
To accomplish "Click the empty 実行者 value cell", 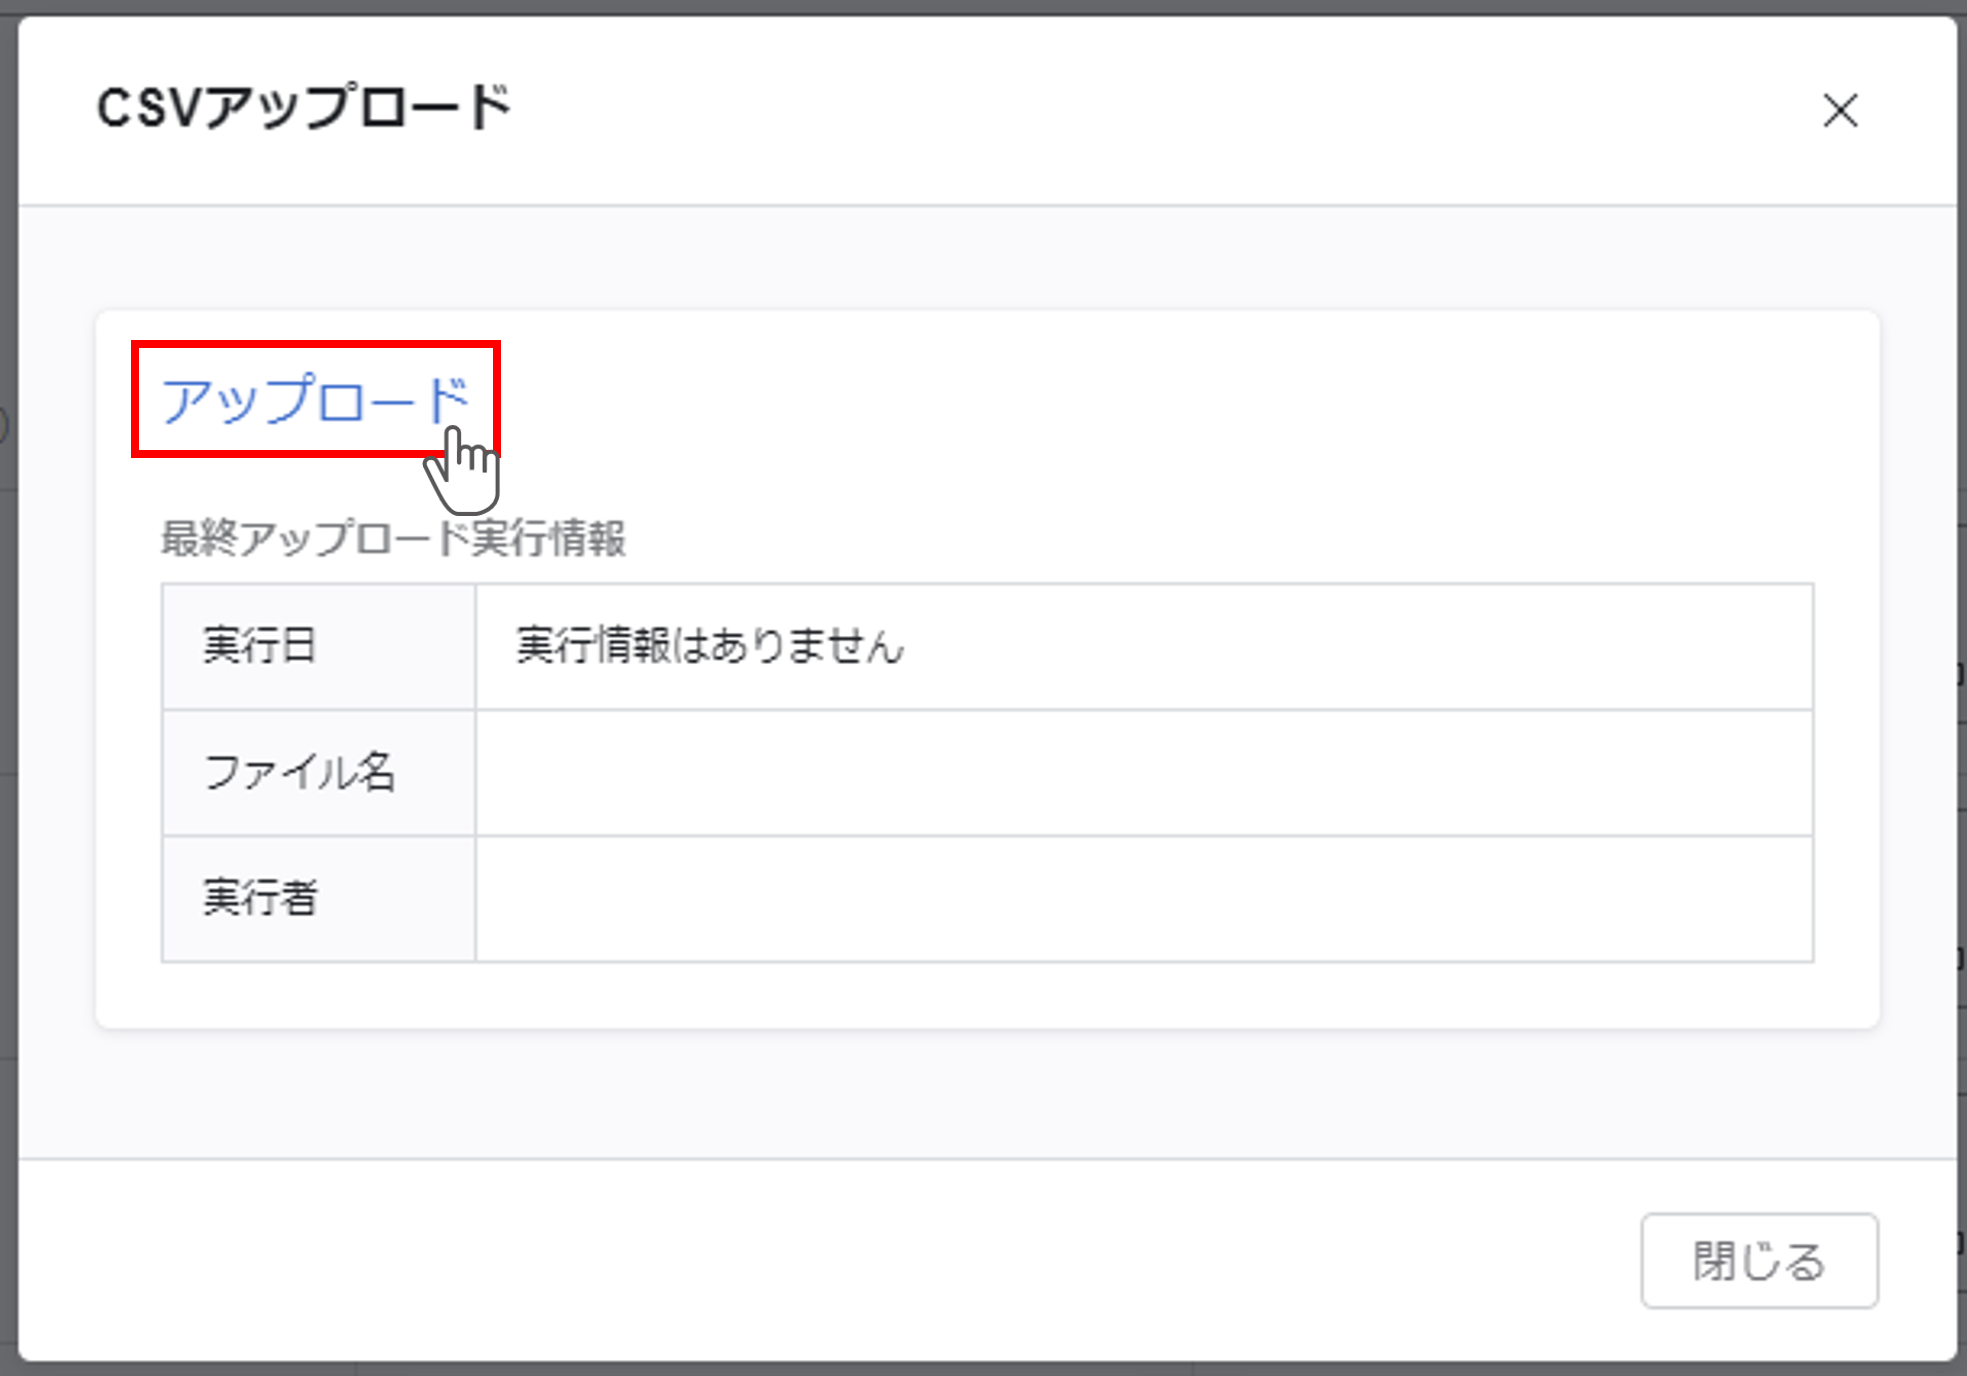I will (x=1143, y=898).
